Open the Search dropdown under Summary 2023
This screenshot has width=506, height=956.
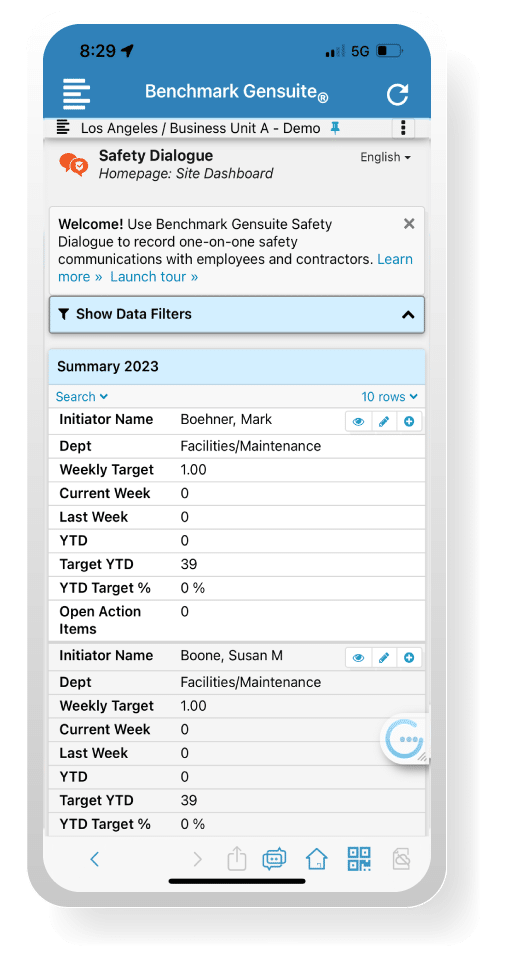[82, 397]
